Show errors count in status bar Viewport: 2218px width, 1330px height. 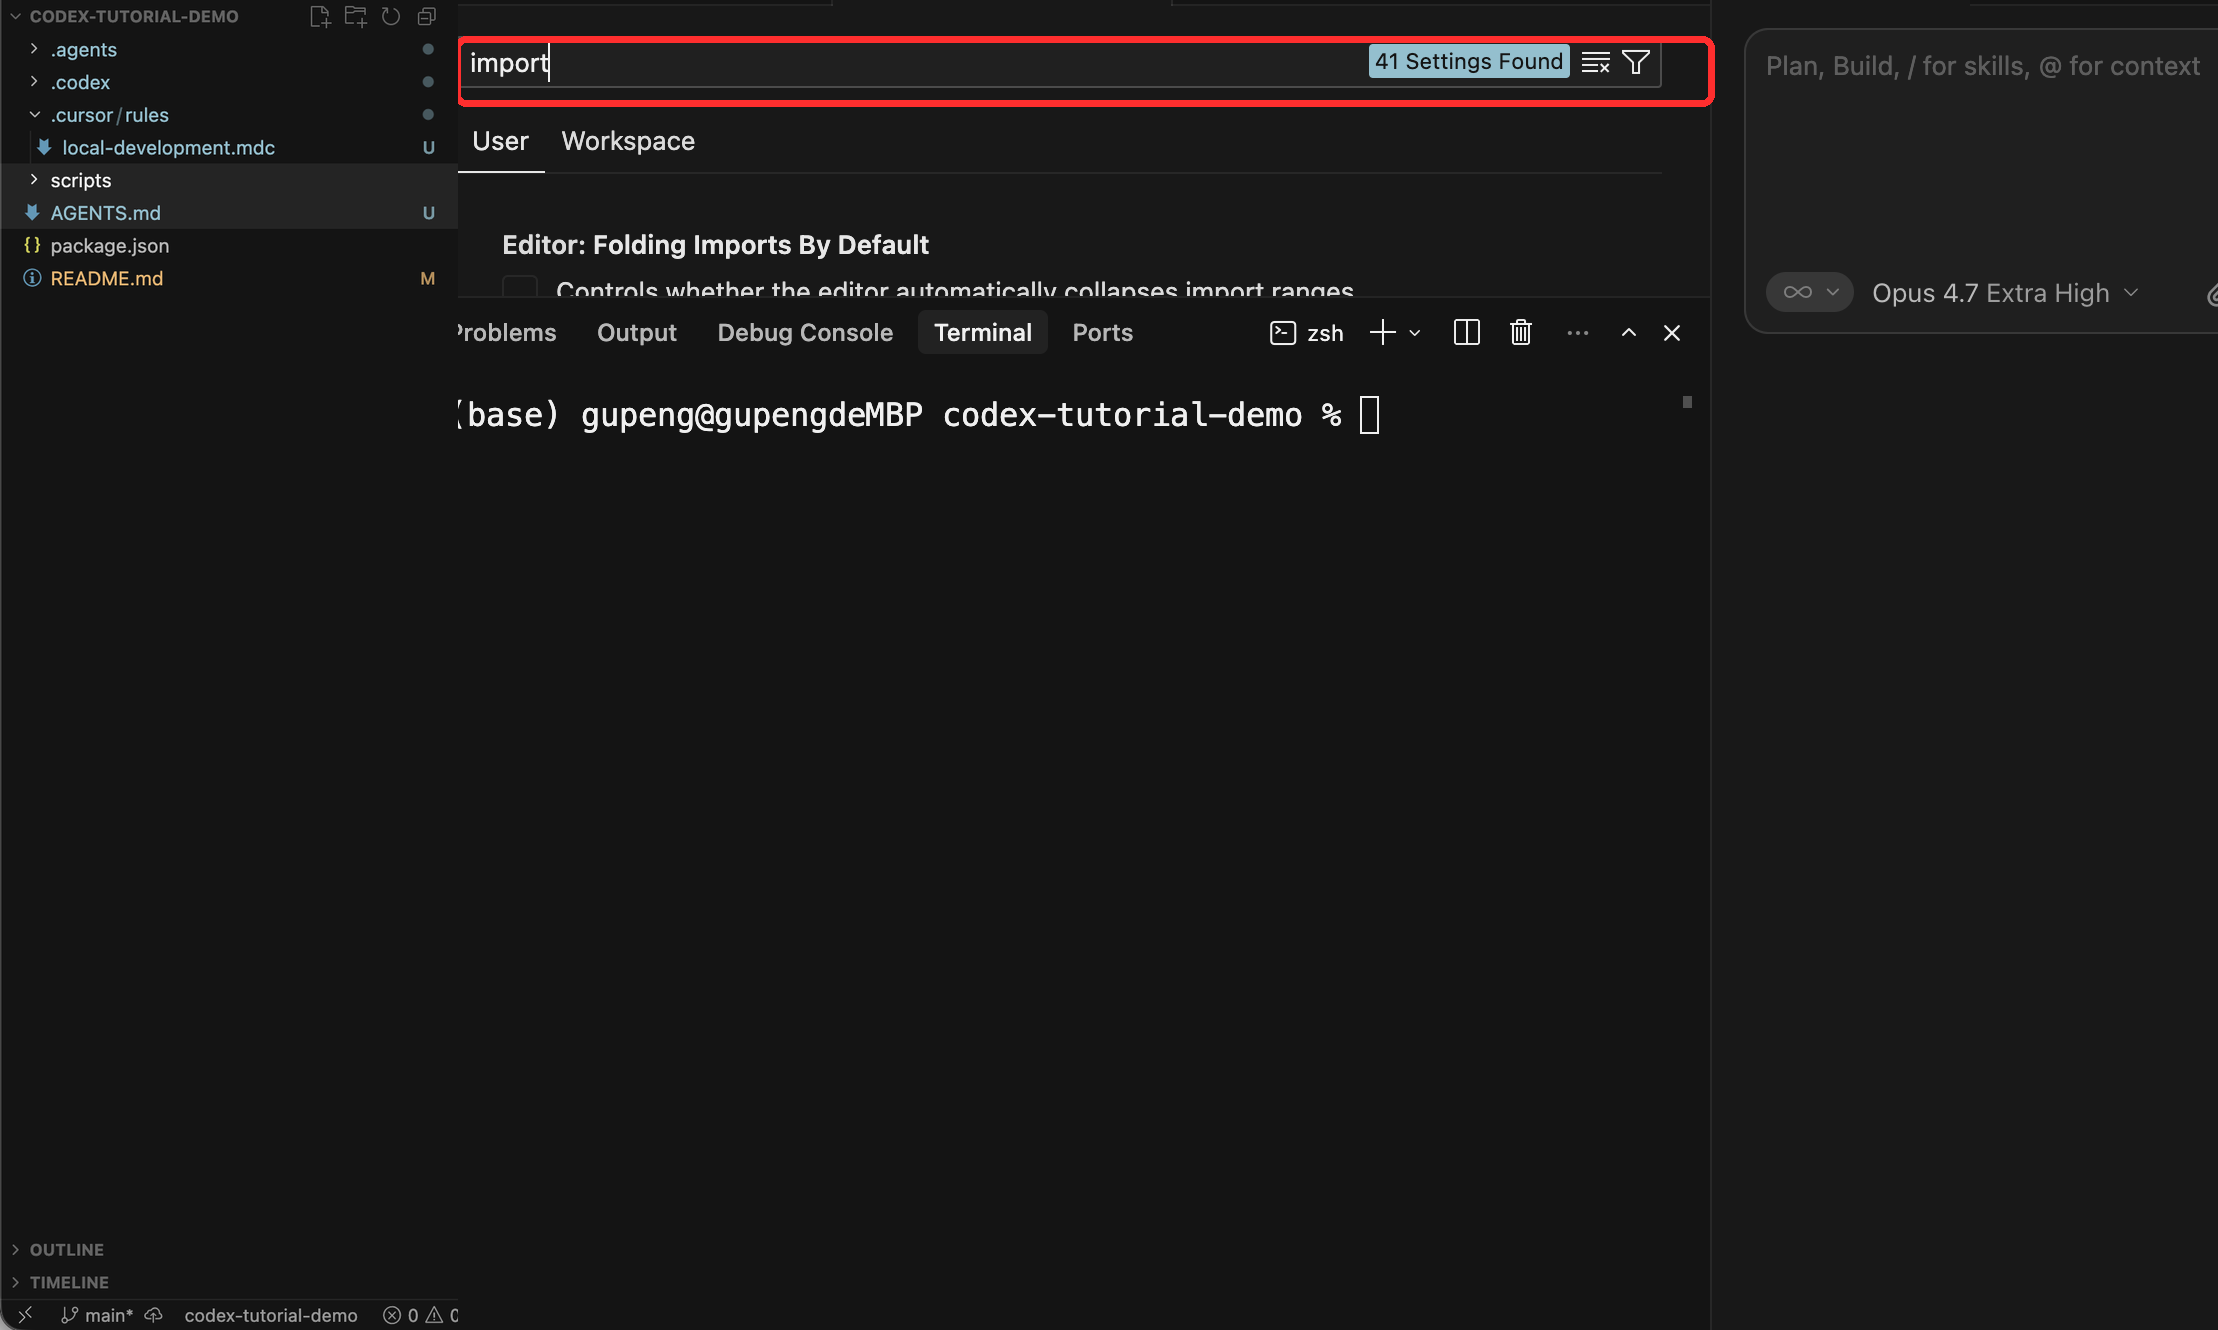(x=401, y=1315)
